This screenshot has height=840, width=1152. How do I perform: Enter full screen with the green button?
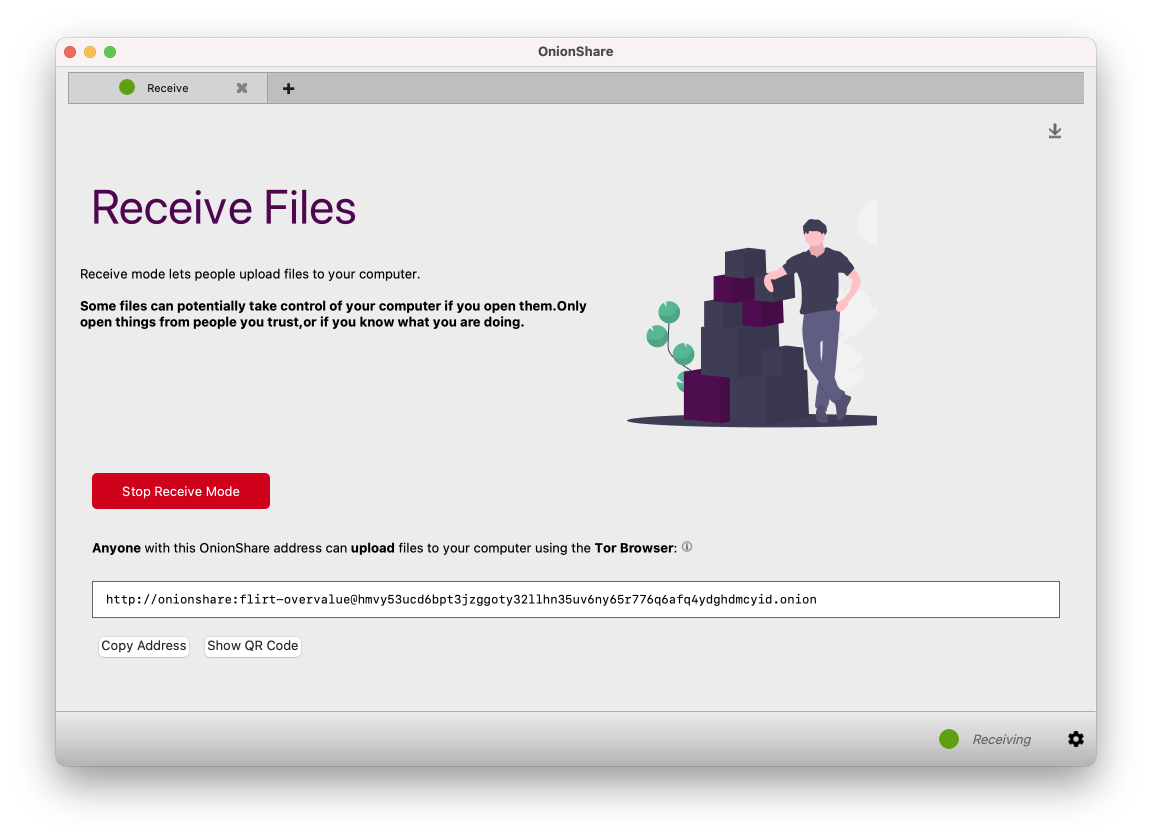110,51
